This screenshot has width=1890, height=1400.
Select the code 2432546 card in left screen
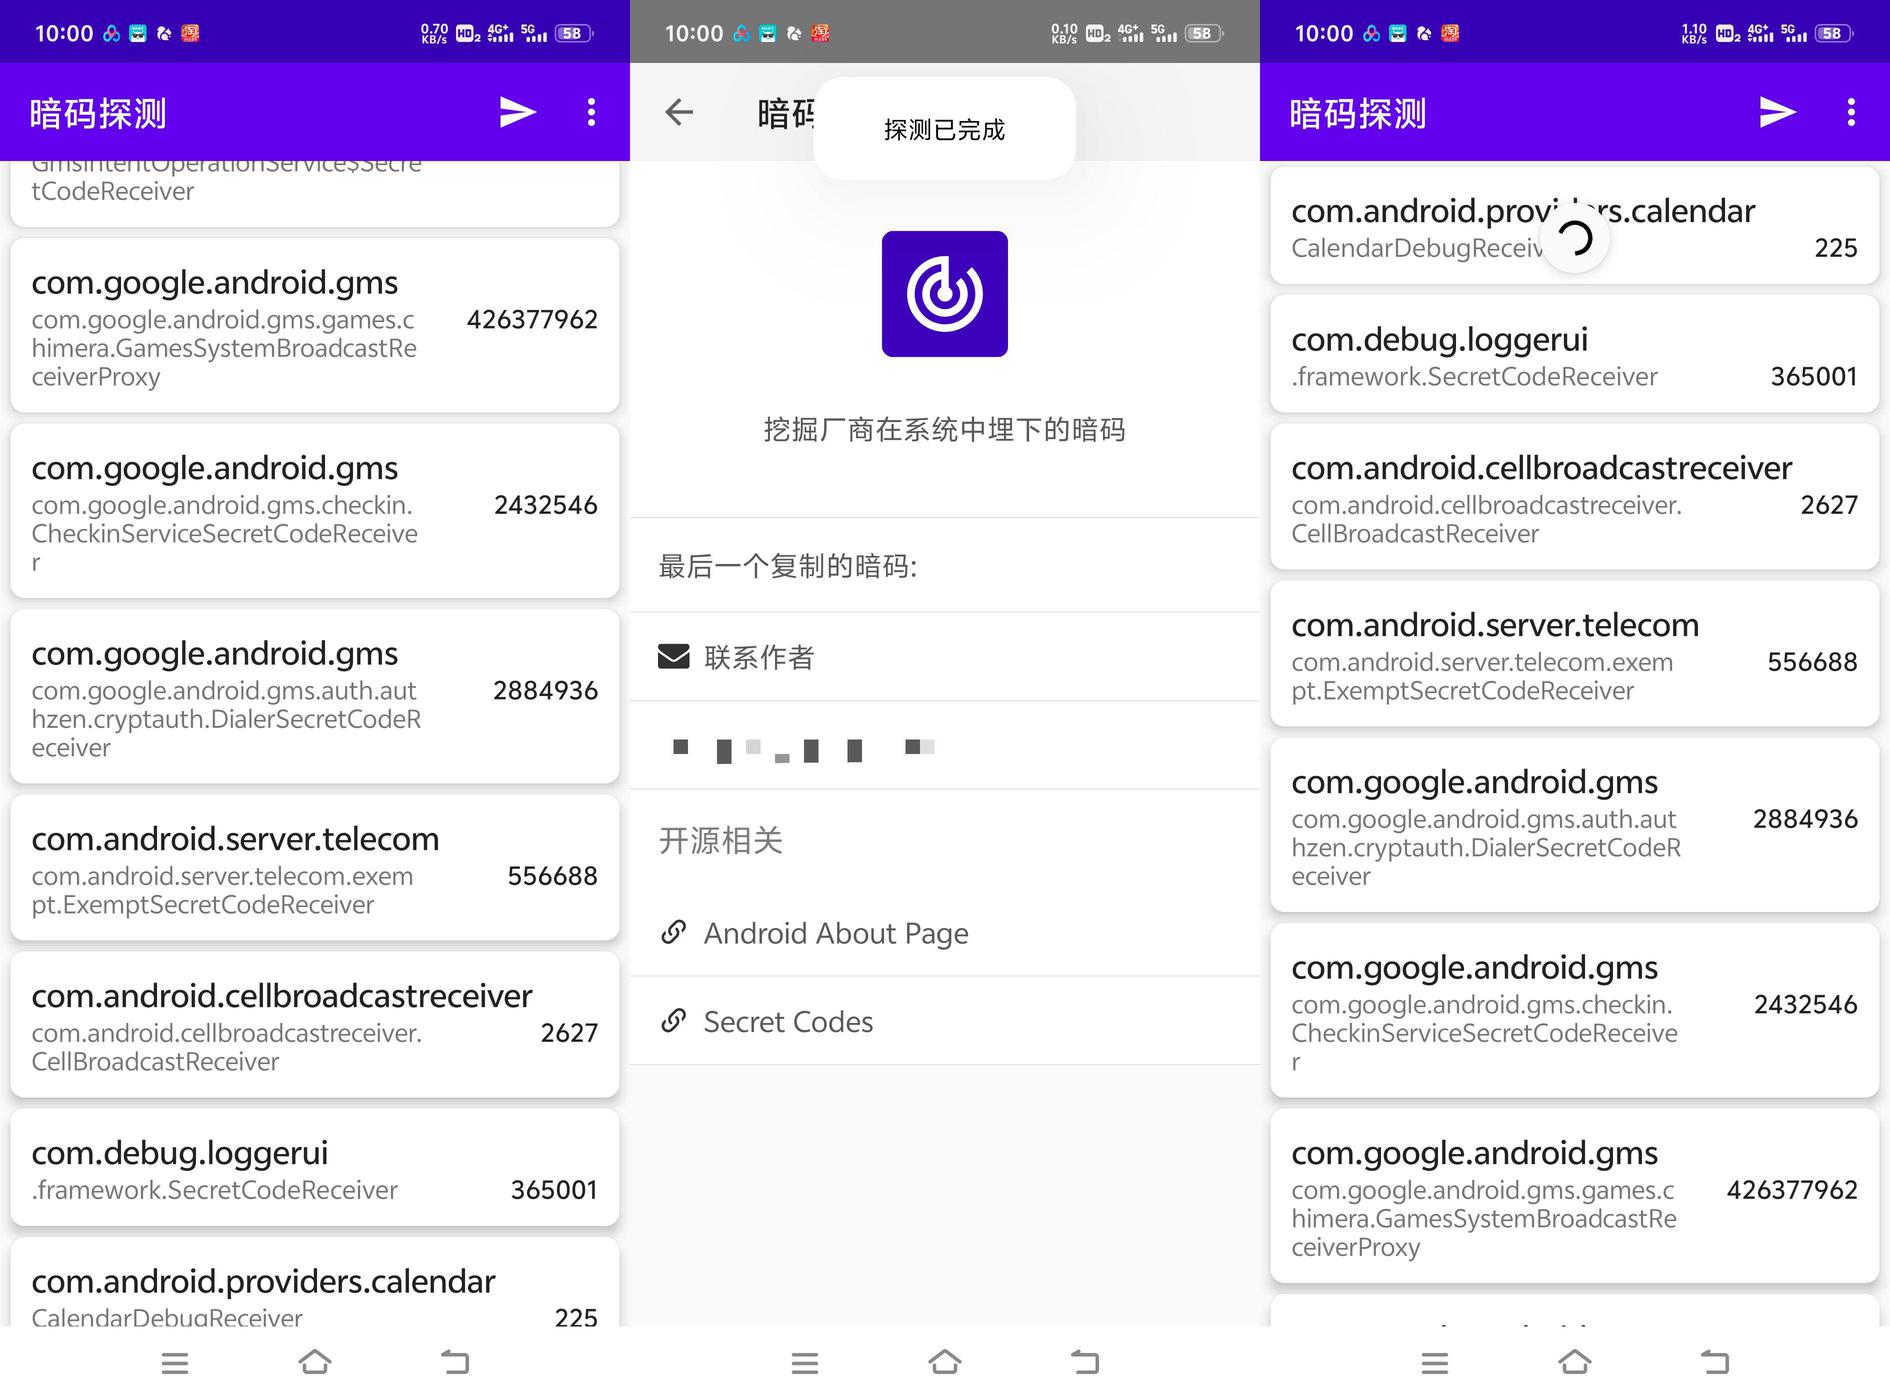315,511
